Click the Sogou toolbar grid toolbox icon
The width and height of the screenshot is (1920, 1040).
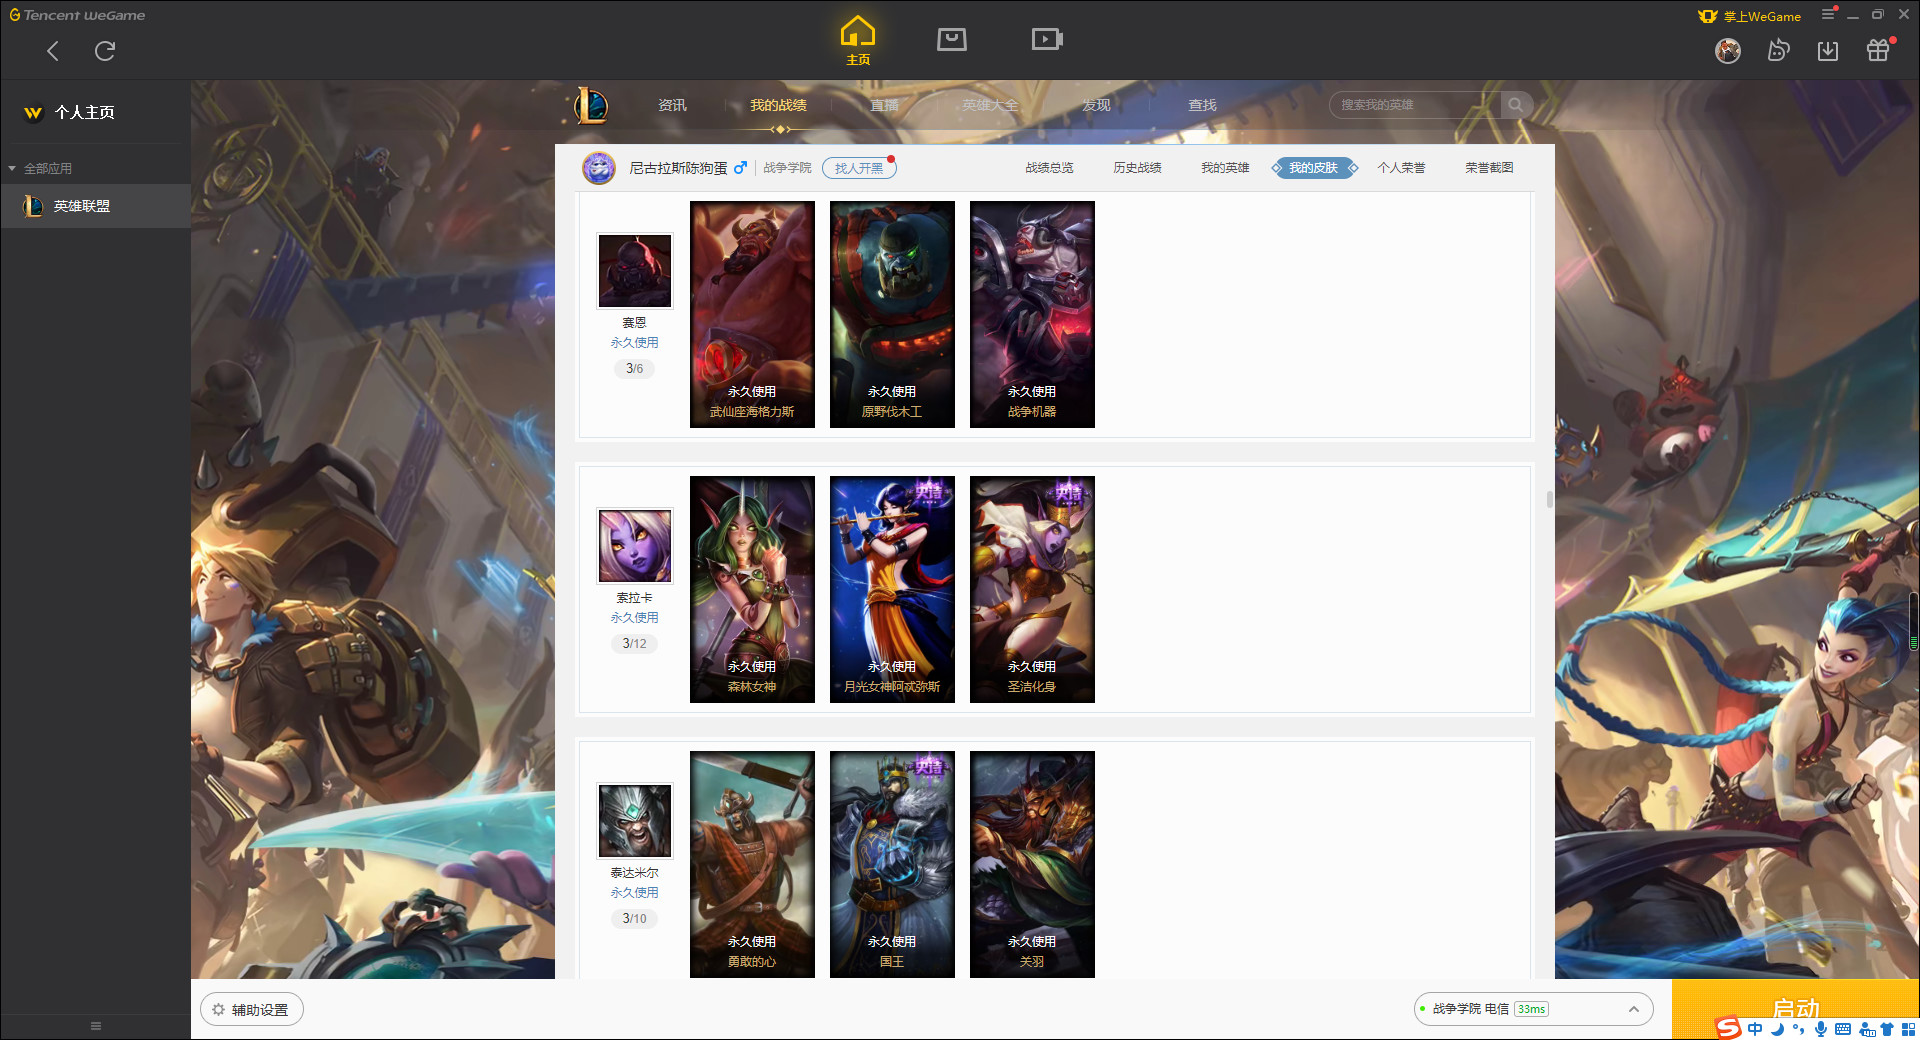1908,1029
